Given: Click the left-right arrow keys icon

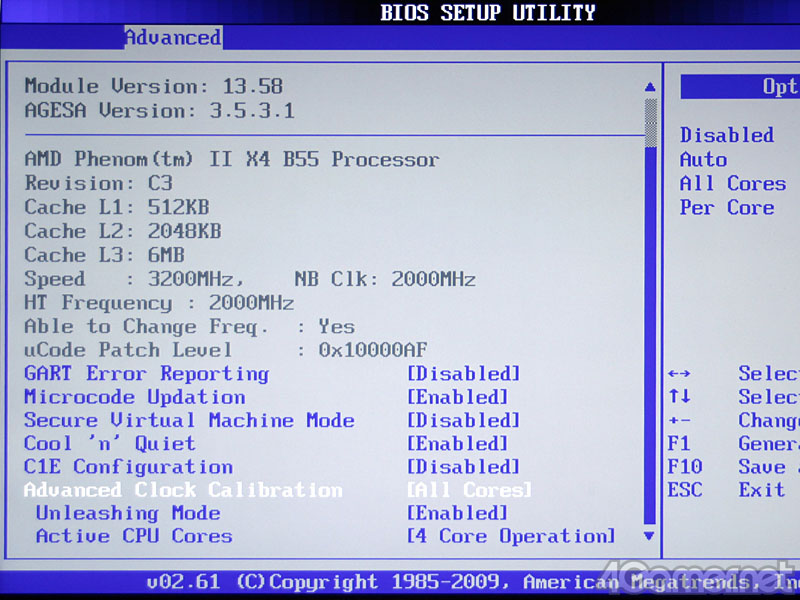Looking at the screenshot, I should click(x=679, y=374).
